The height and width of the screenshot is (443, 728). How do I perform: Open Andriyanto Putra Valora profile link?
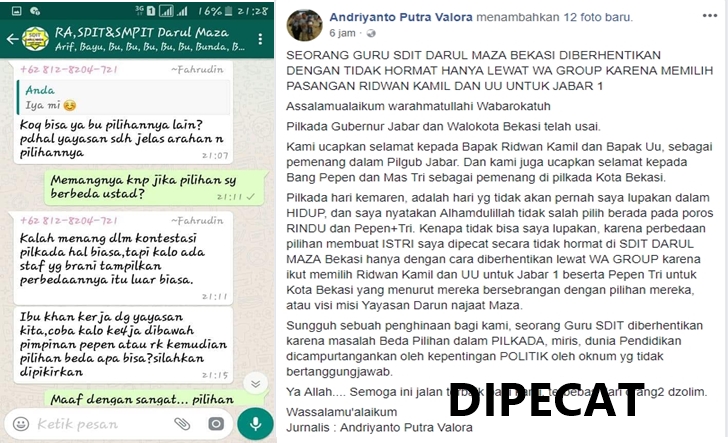click(x=401, y=17)
